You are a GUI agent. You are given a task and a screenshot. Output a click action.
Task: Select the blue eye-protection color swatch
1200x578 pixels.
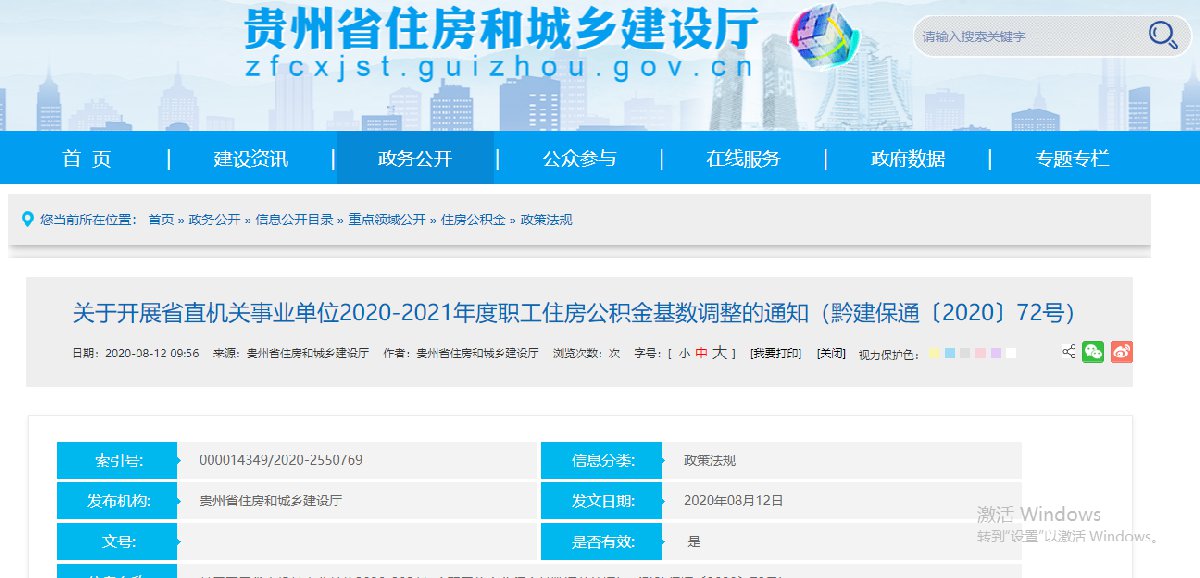point(949,354)
